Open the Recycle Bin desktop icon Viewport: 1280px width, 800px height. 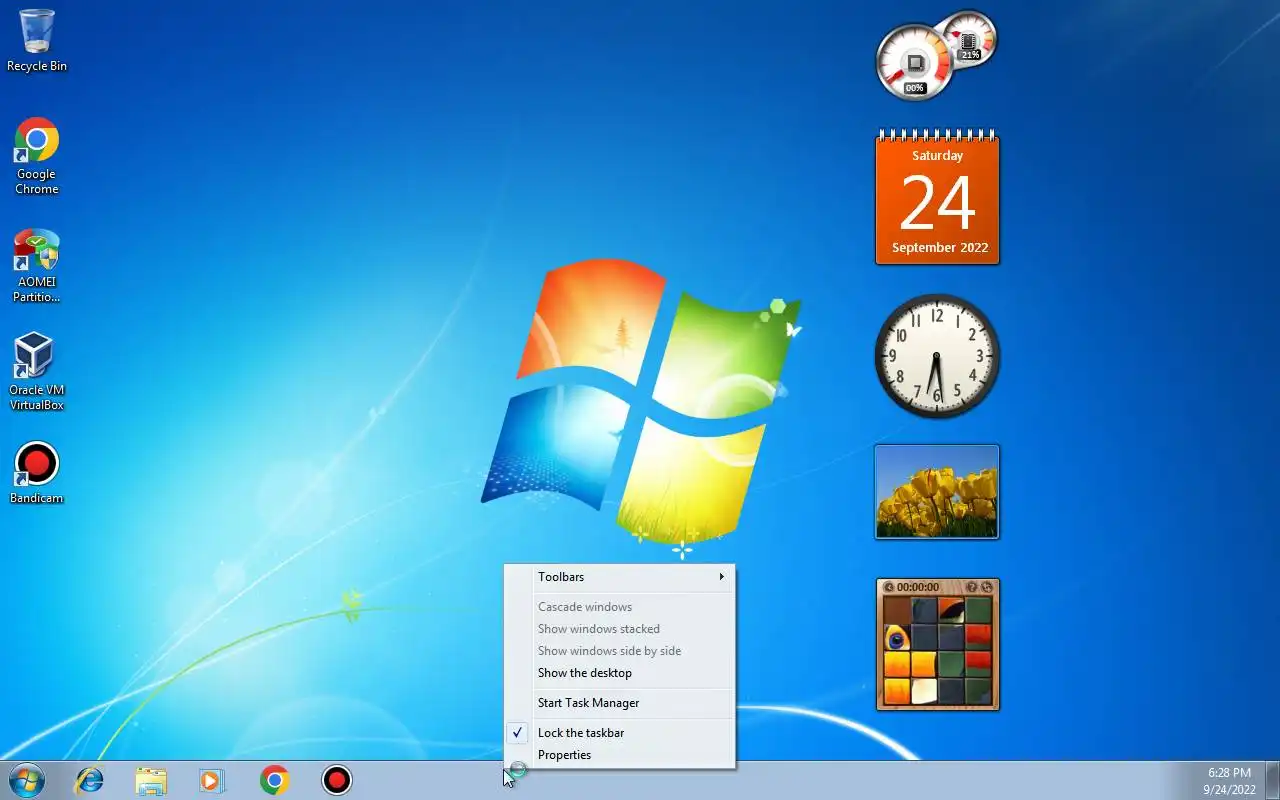[x=37, y=41]
